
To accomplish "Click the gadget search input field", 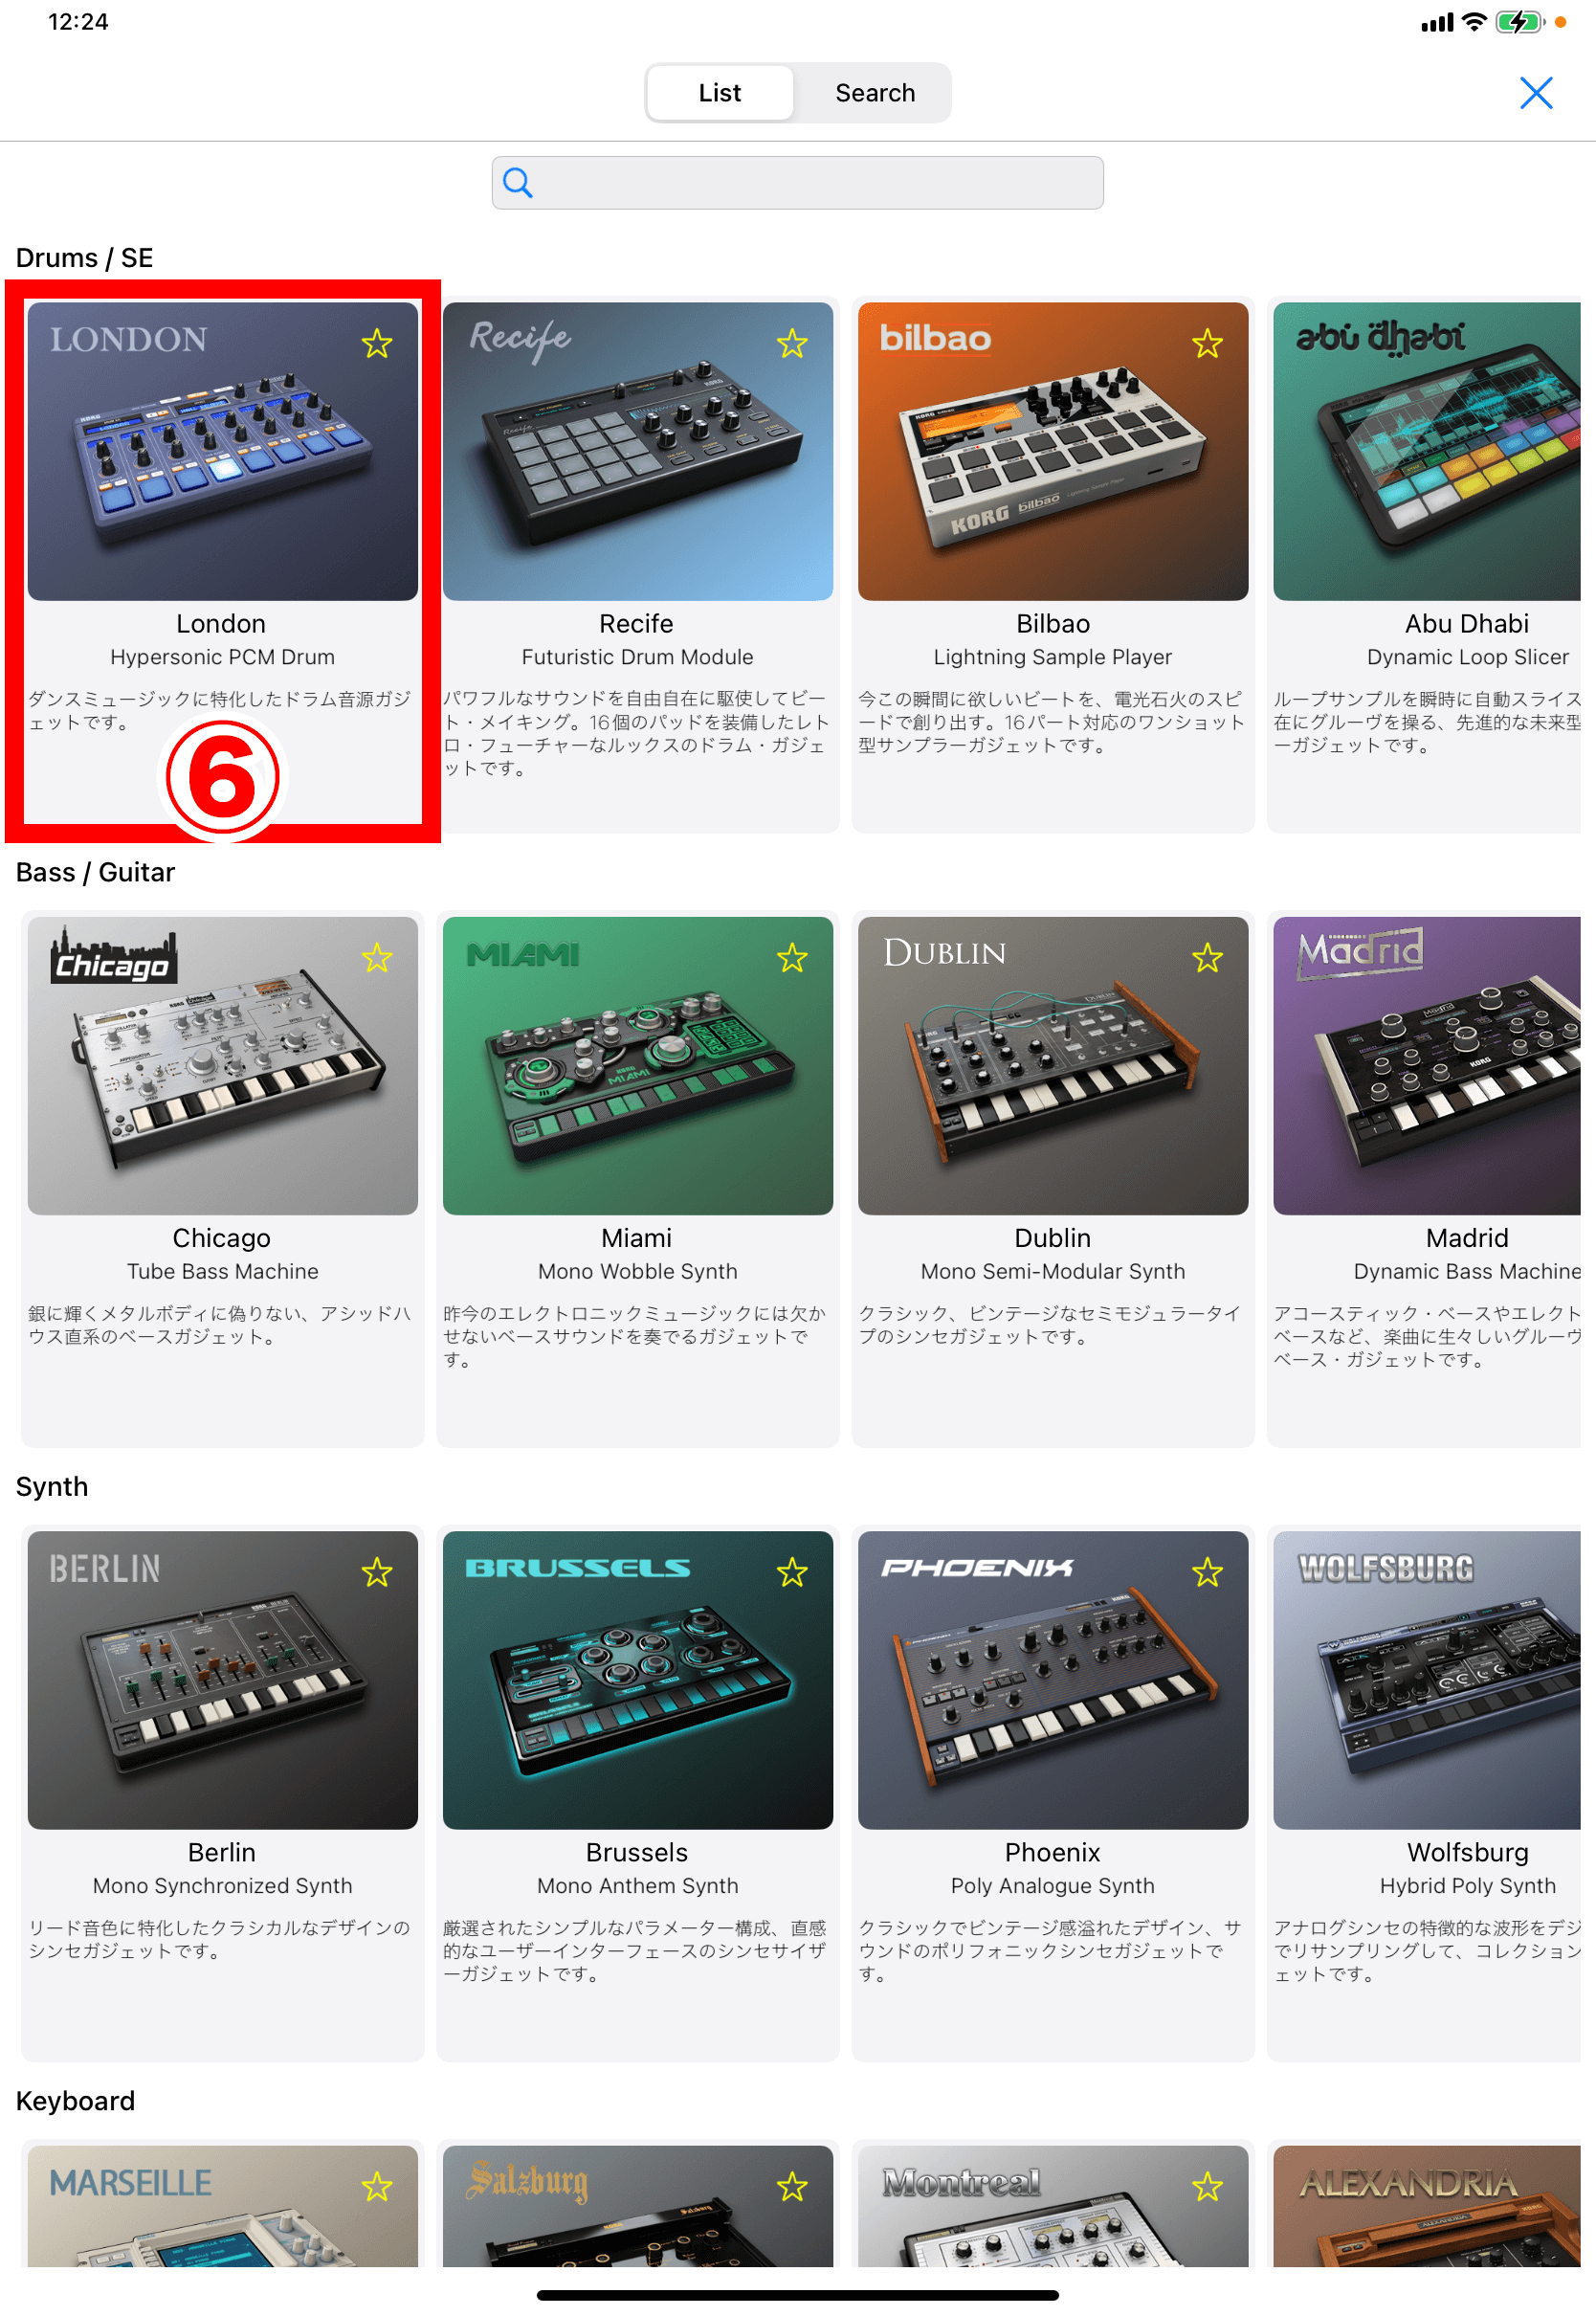I will pos(798,182).
